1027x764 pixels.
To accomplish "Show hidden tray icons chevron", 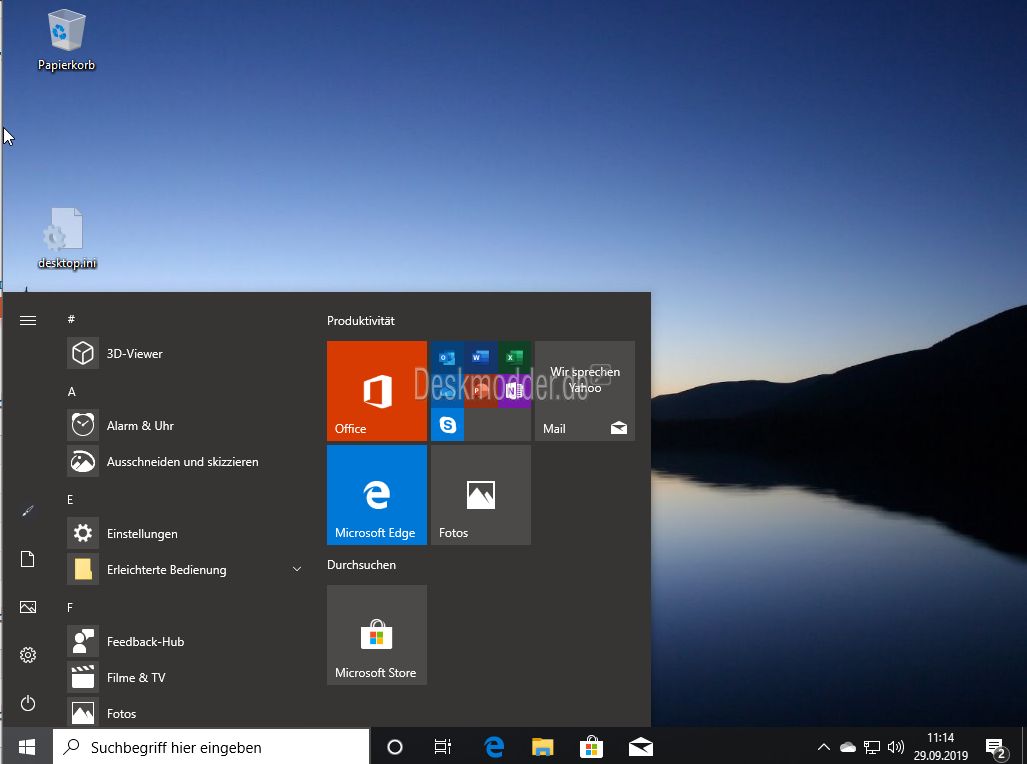I will click(x=824, y=747).
